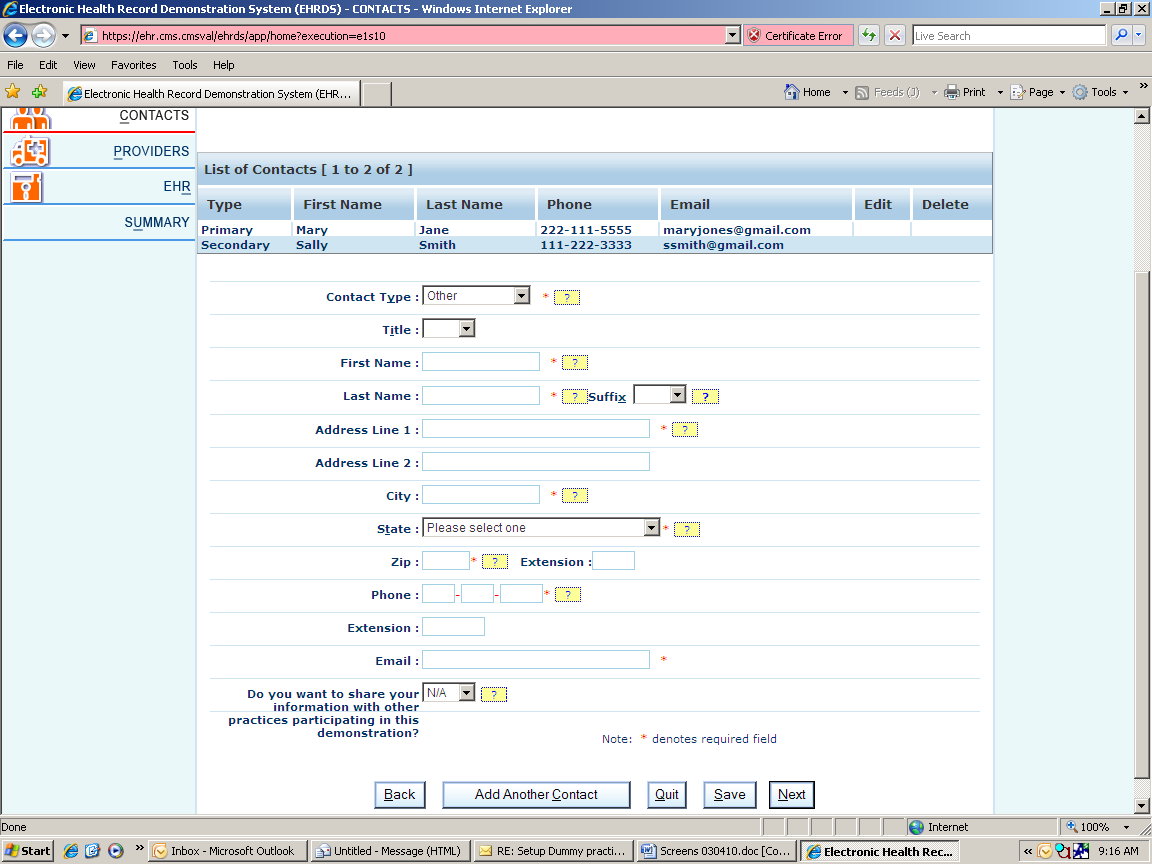Click the Next button
This screenshot has width=1152, height=864.
pyautogui.click(x=791, y=795)
